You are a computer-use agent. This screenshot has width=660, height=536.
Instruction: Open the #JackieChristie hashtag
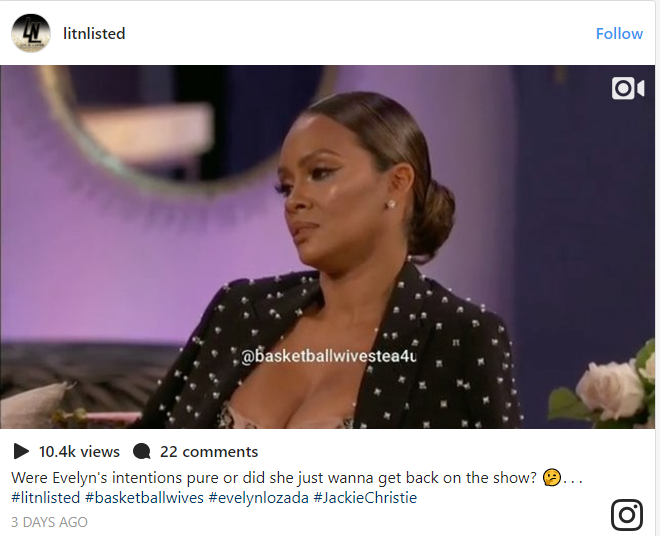coord(365,498)
